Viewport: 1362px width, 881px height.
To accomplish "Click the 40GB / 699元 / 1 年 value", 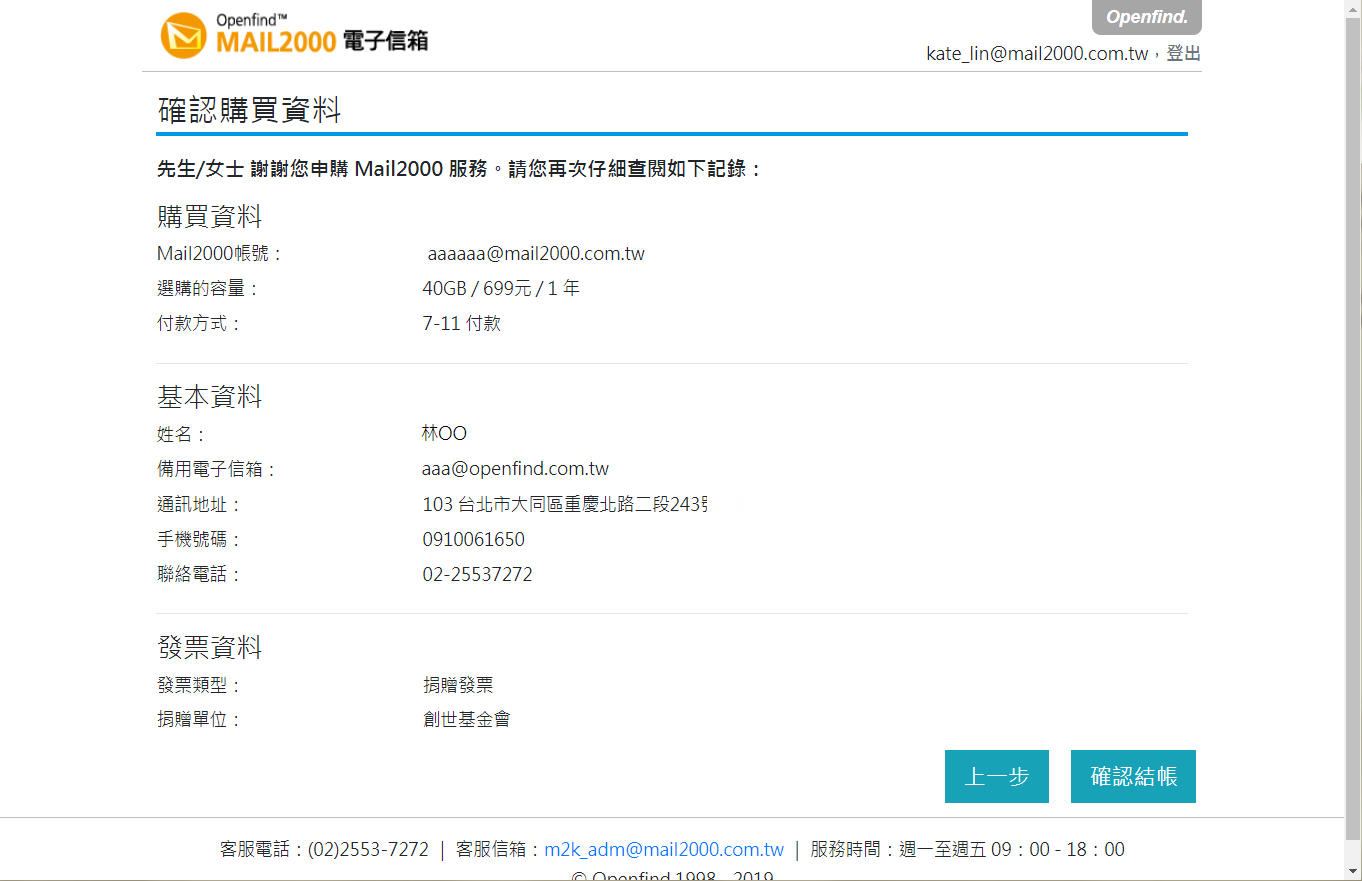I will pos(501,289).
